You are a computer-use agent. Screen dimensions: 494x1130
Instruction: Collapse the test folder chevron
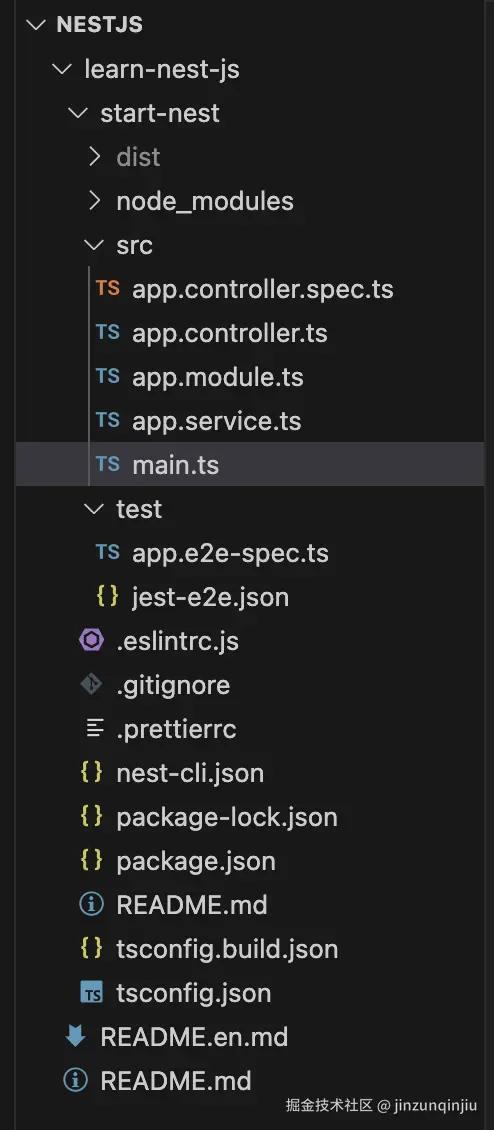click(94, 509)
